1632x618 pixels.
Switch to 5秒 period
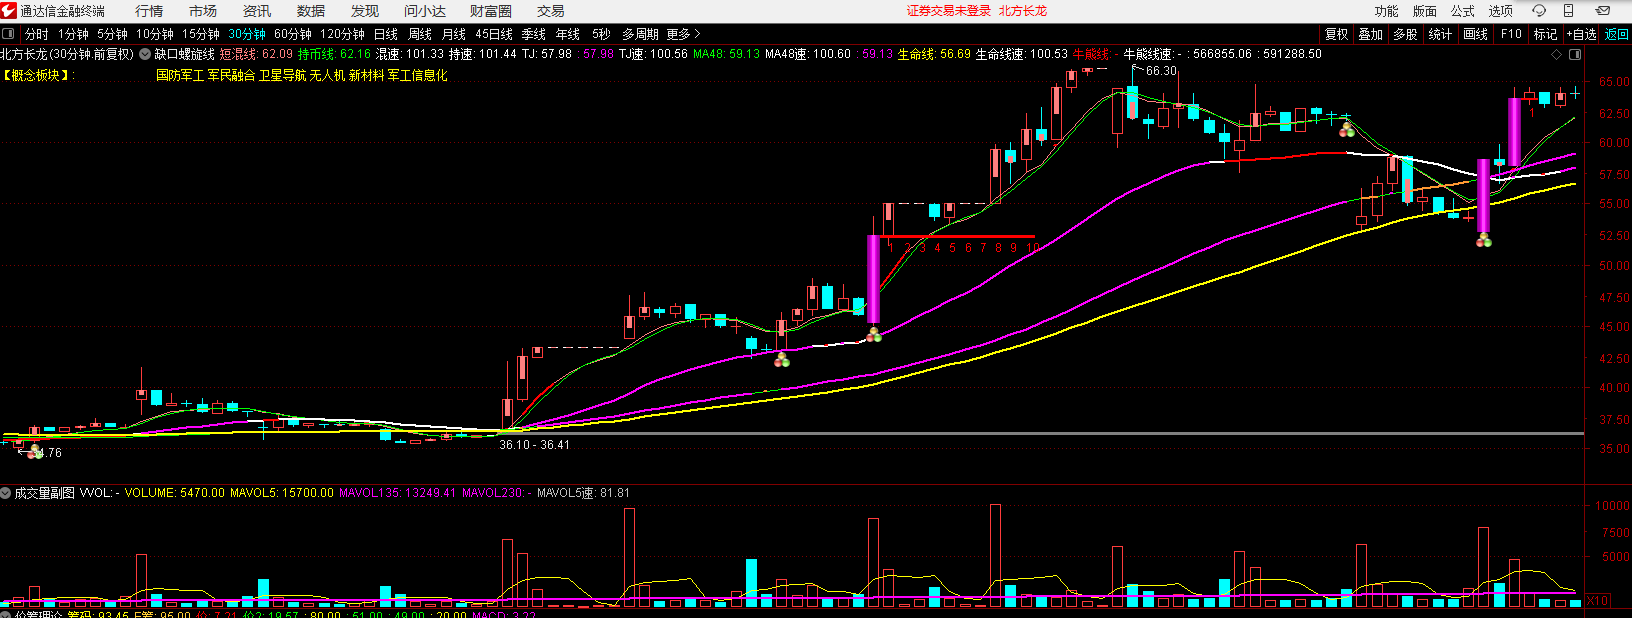(601, 34)
